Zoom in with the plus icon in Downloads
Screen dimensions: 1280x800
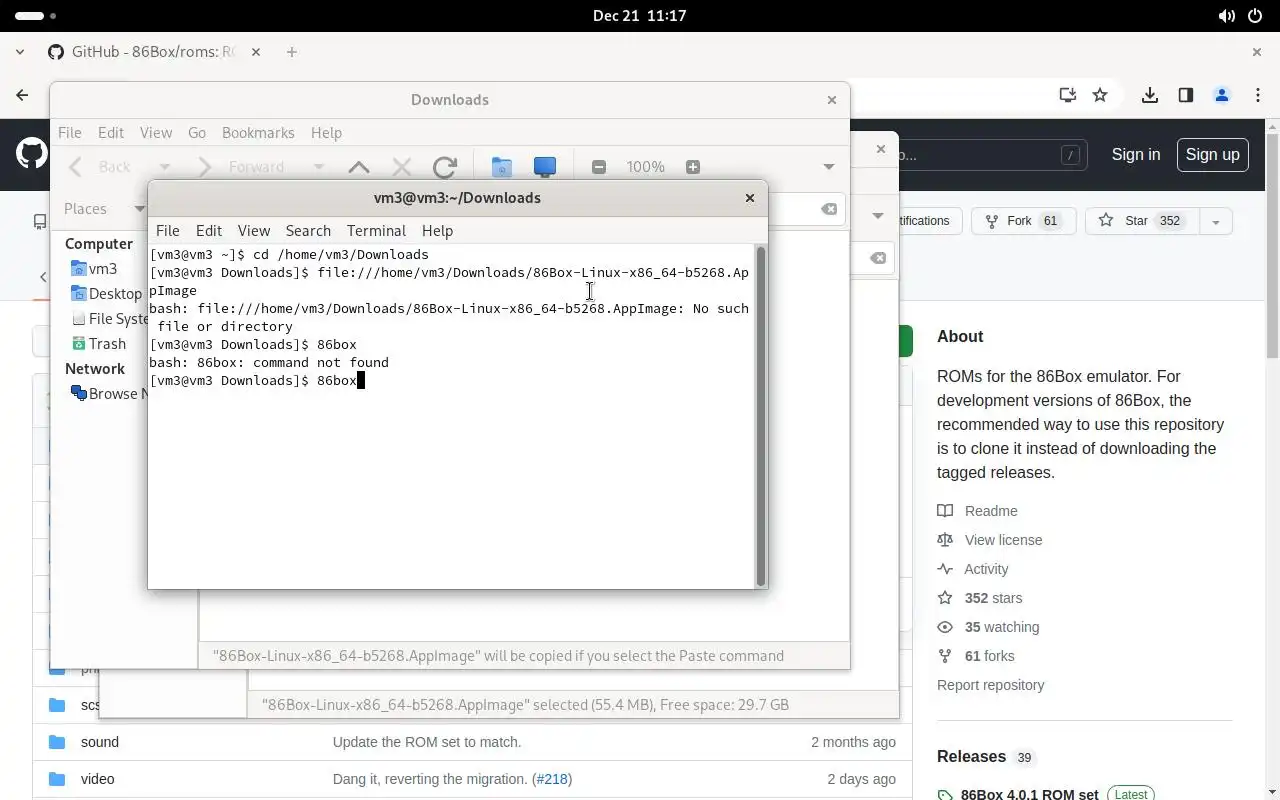click(x=693, y=167)
